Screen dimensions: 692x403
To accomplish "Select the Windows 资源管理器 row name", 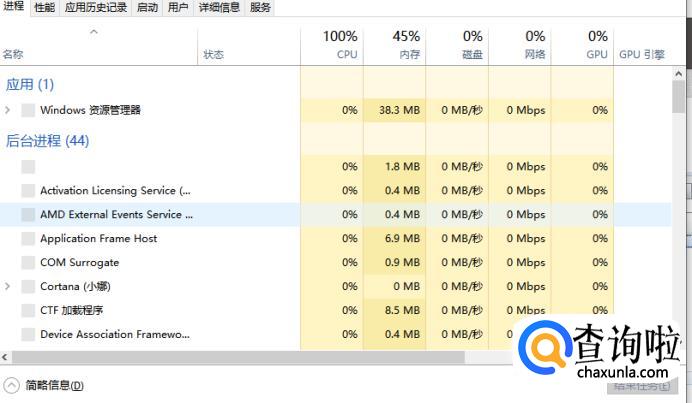I will [x=90, y=110].
